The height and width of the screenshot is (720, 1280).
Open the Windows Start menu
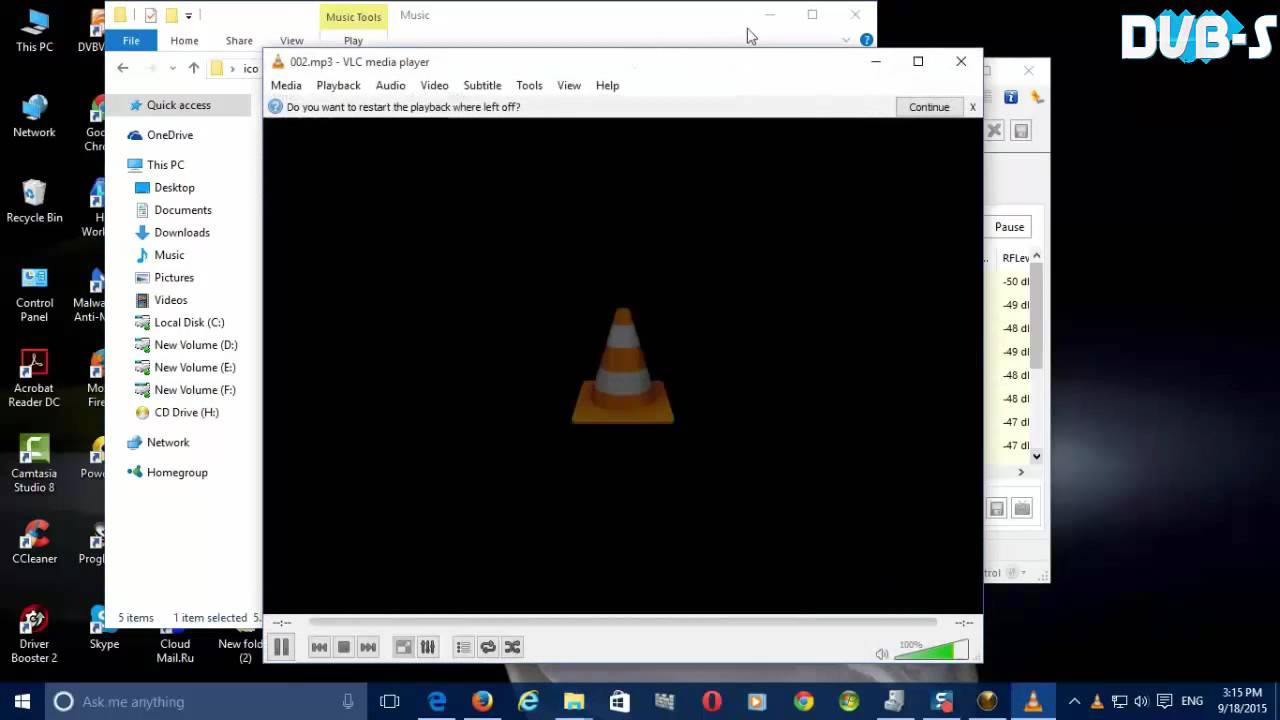(x=23, y=701)
